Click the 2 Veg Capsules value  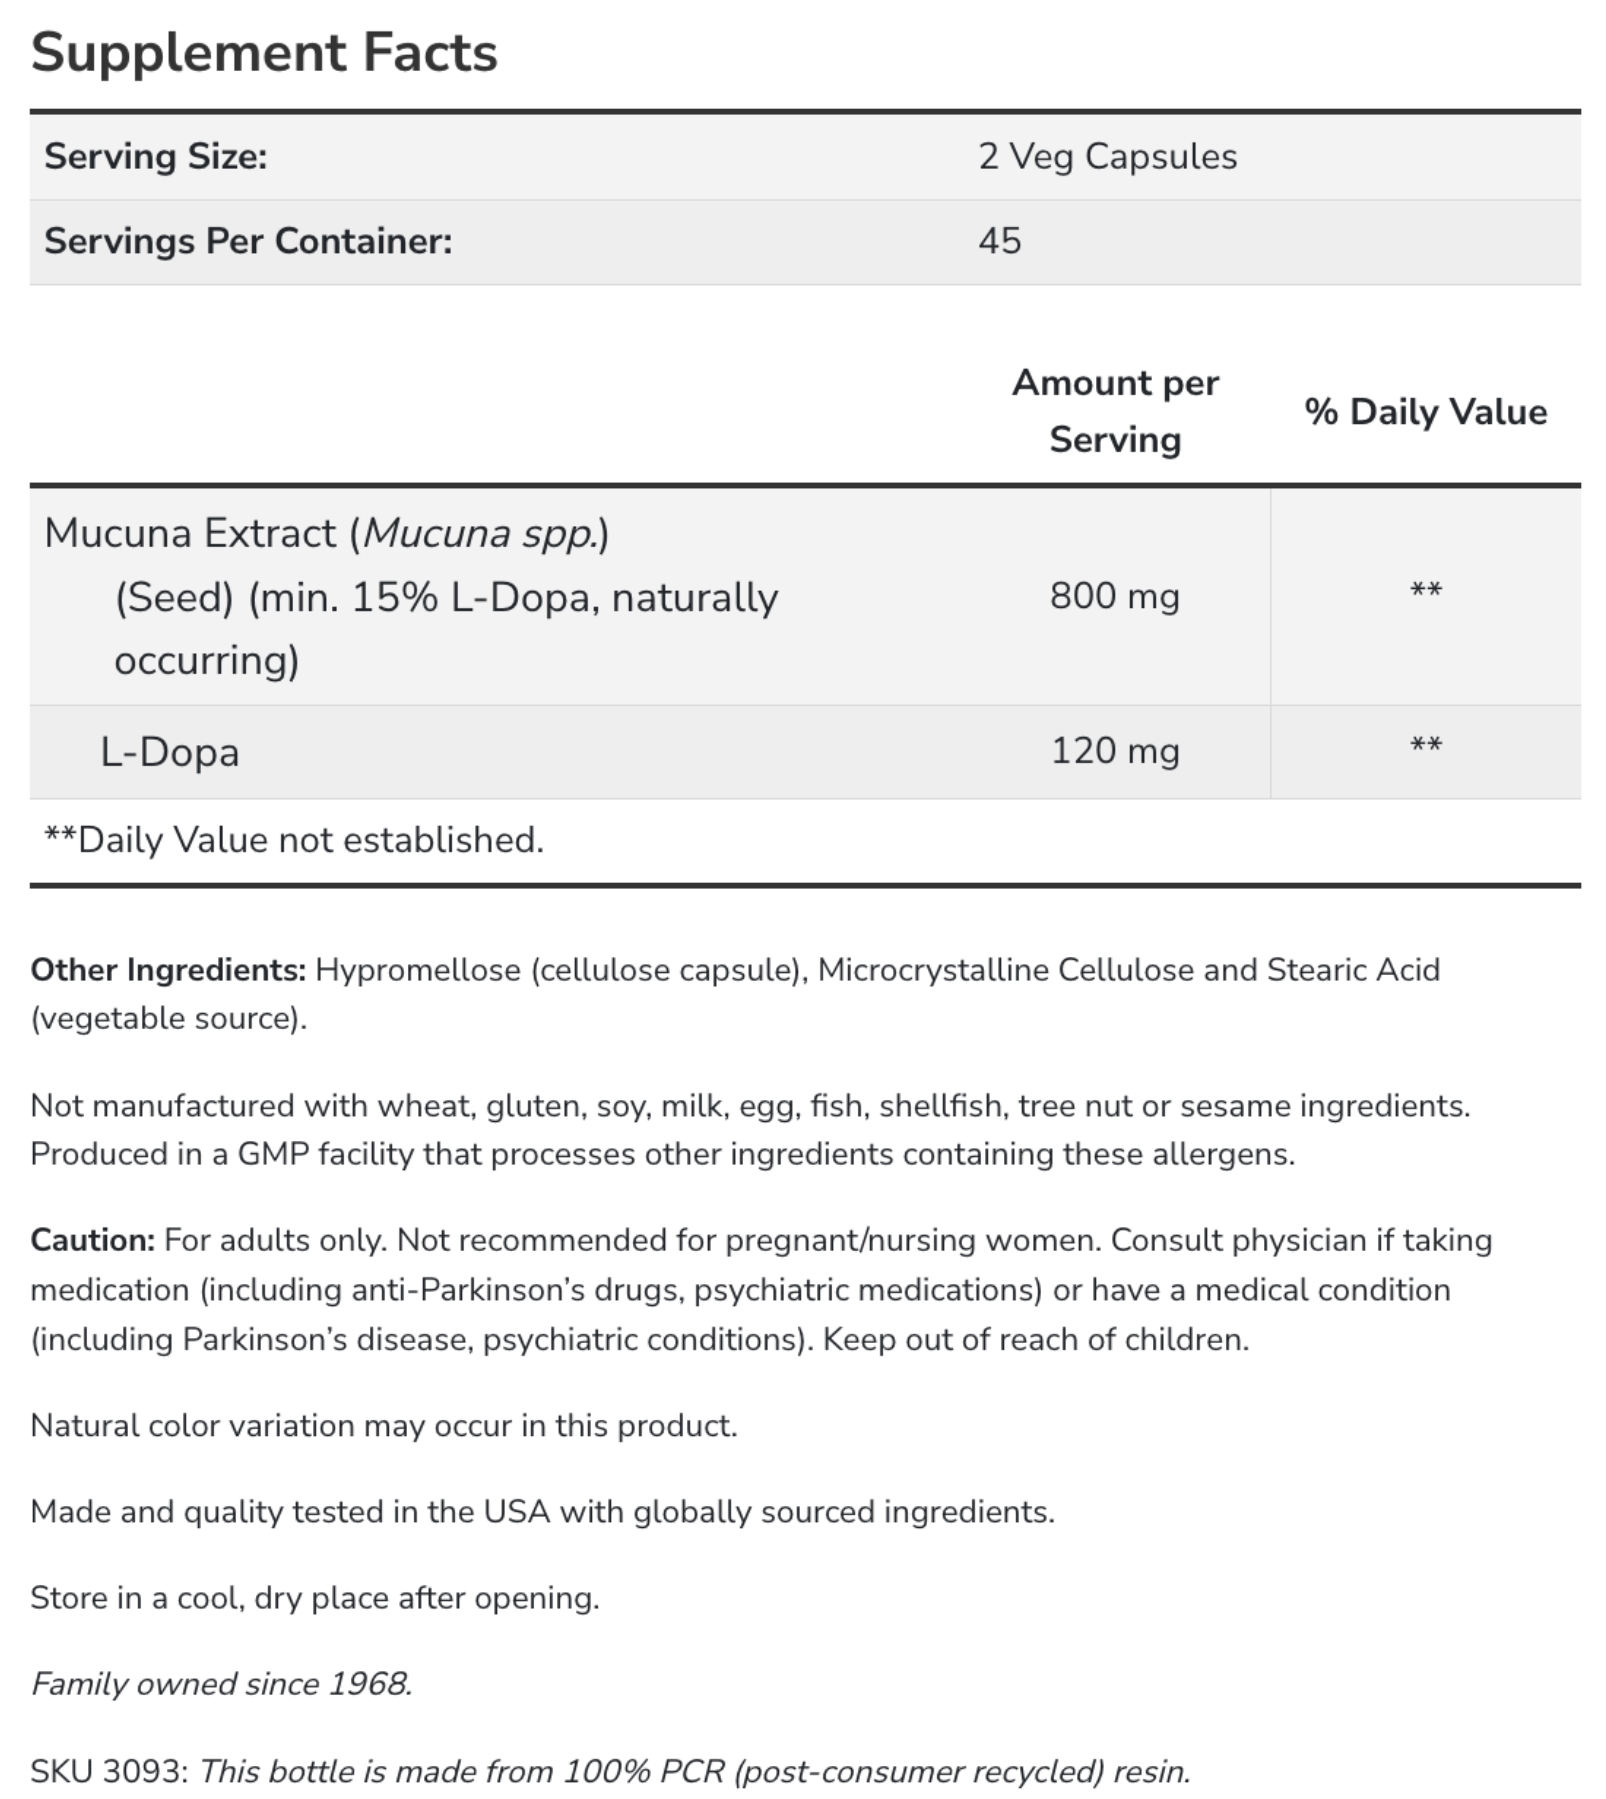click(1107, 157)
